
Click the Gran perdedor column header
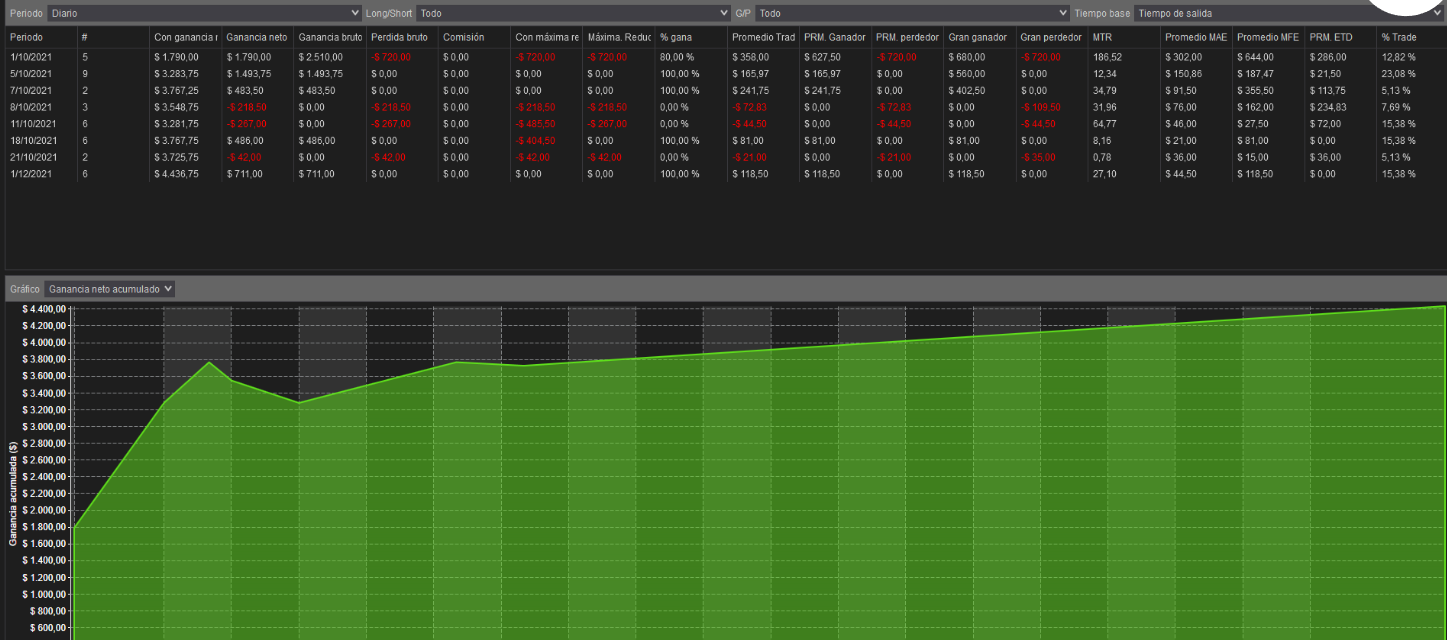point(1051,37)
